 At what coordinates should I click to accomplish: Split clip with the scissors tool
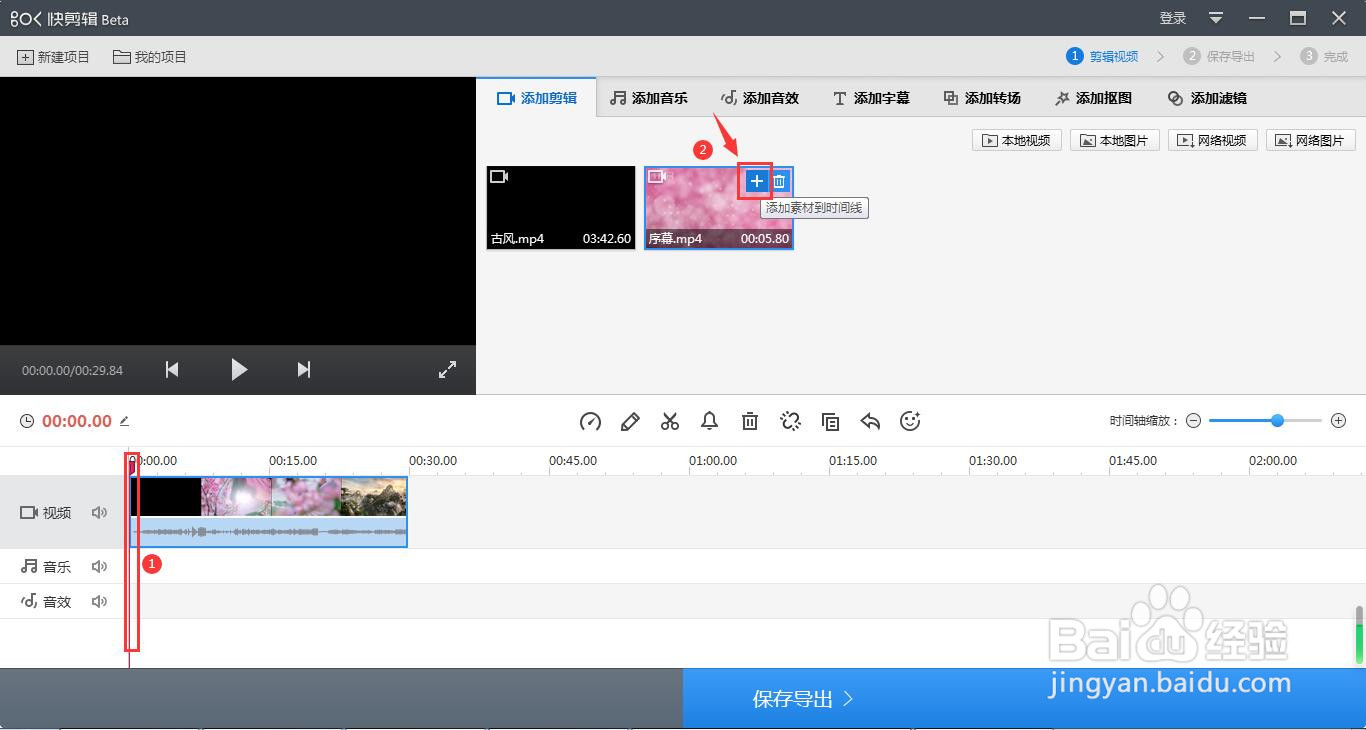670,422
